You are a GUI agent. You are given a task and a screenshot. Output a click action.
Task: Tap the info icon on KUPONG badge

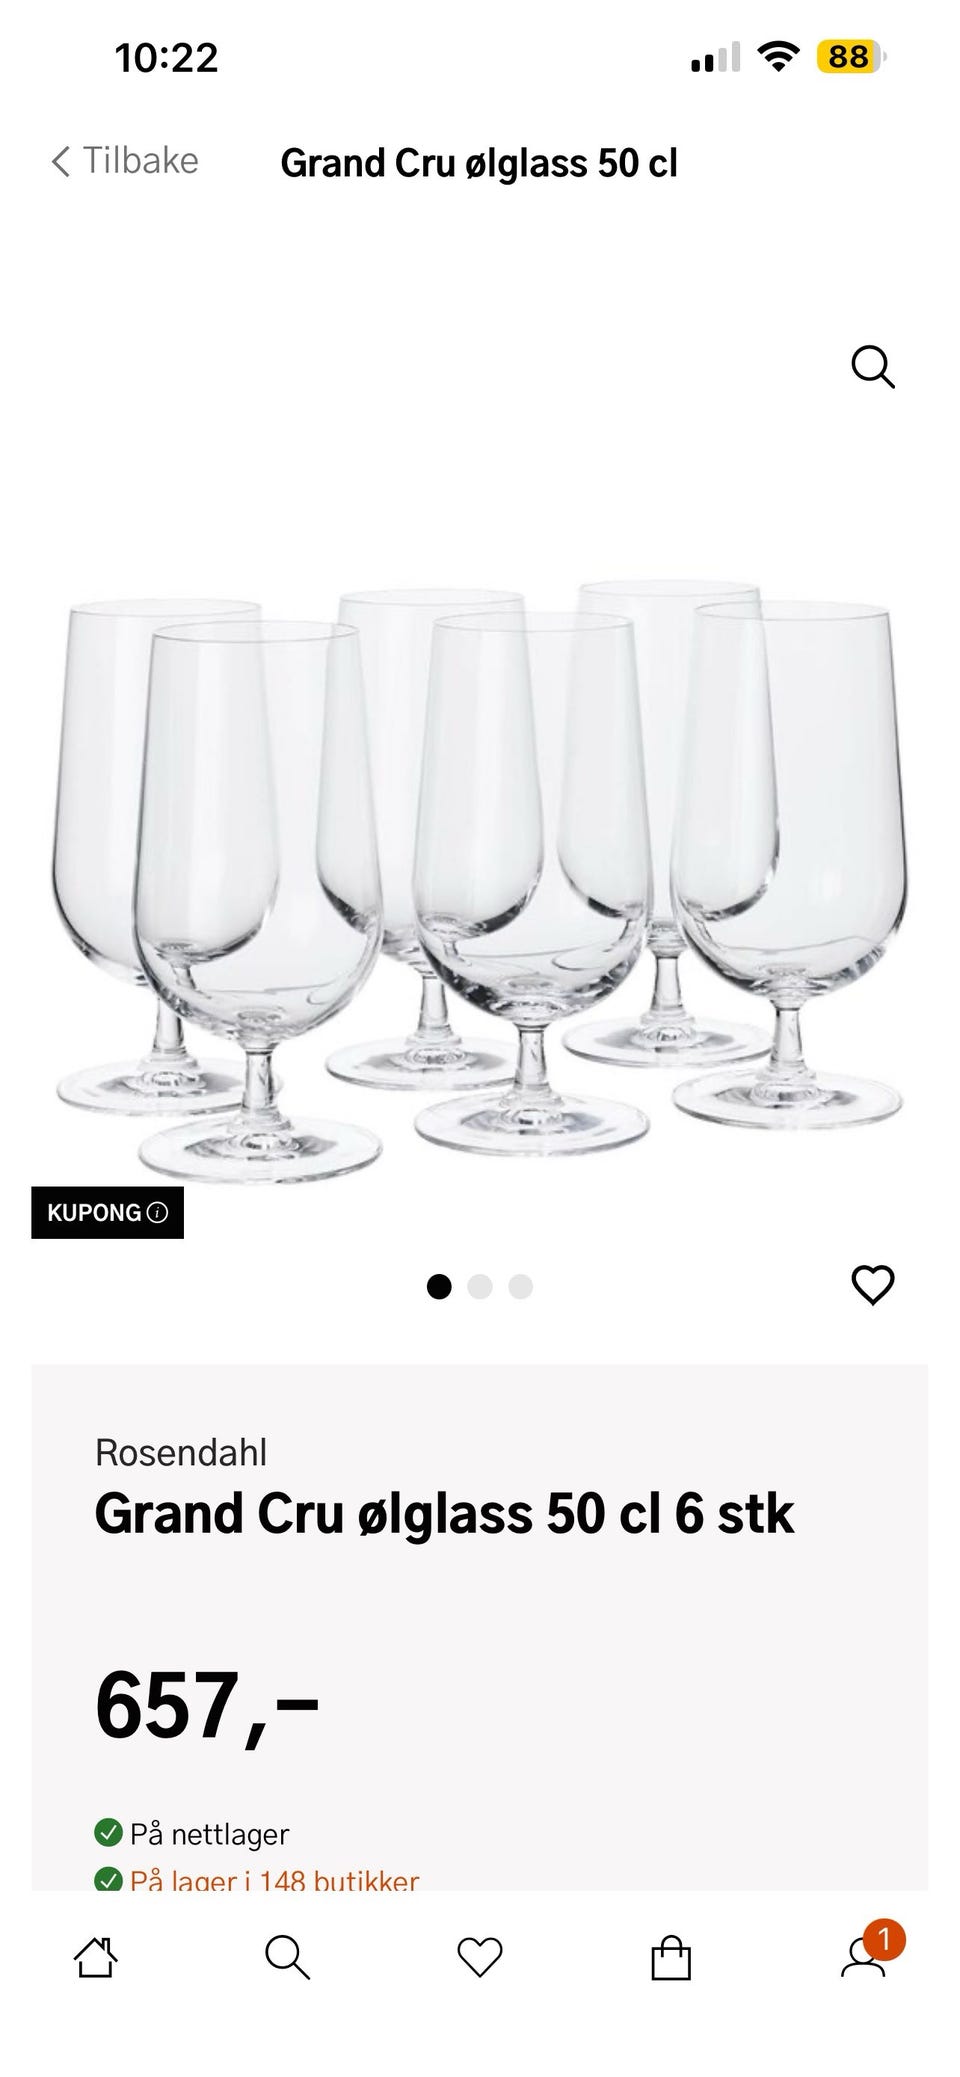point(158,1213)
